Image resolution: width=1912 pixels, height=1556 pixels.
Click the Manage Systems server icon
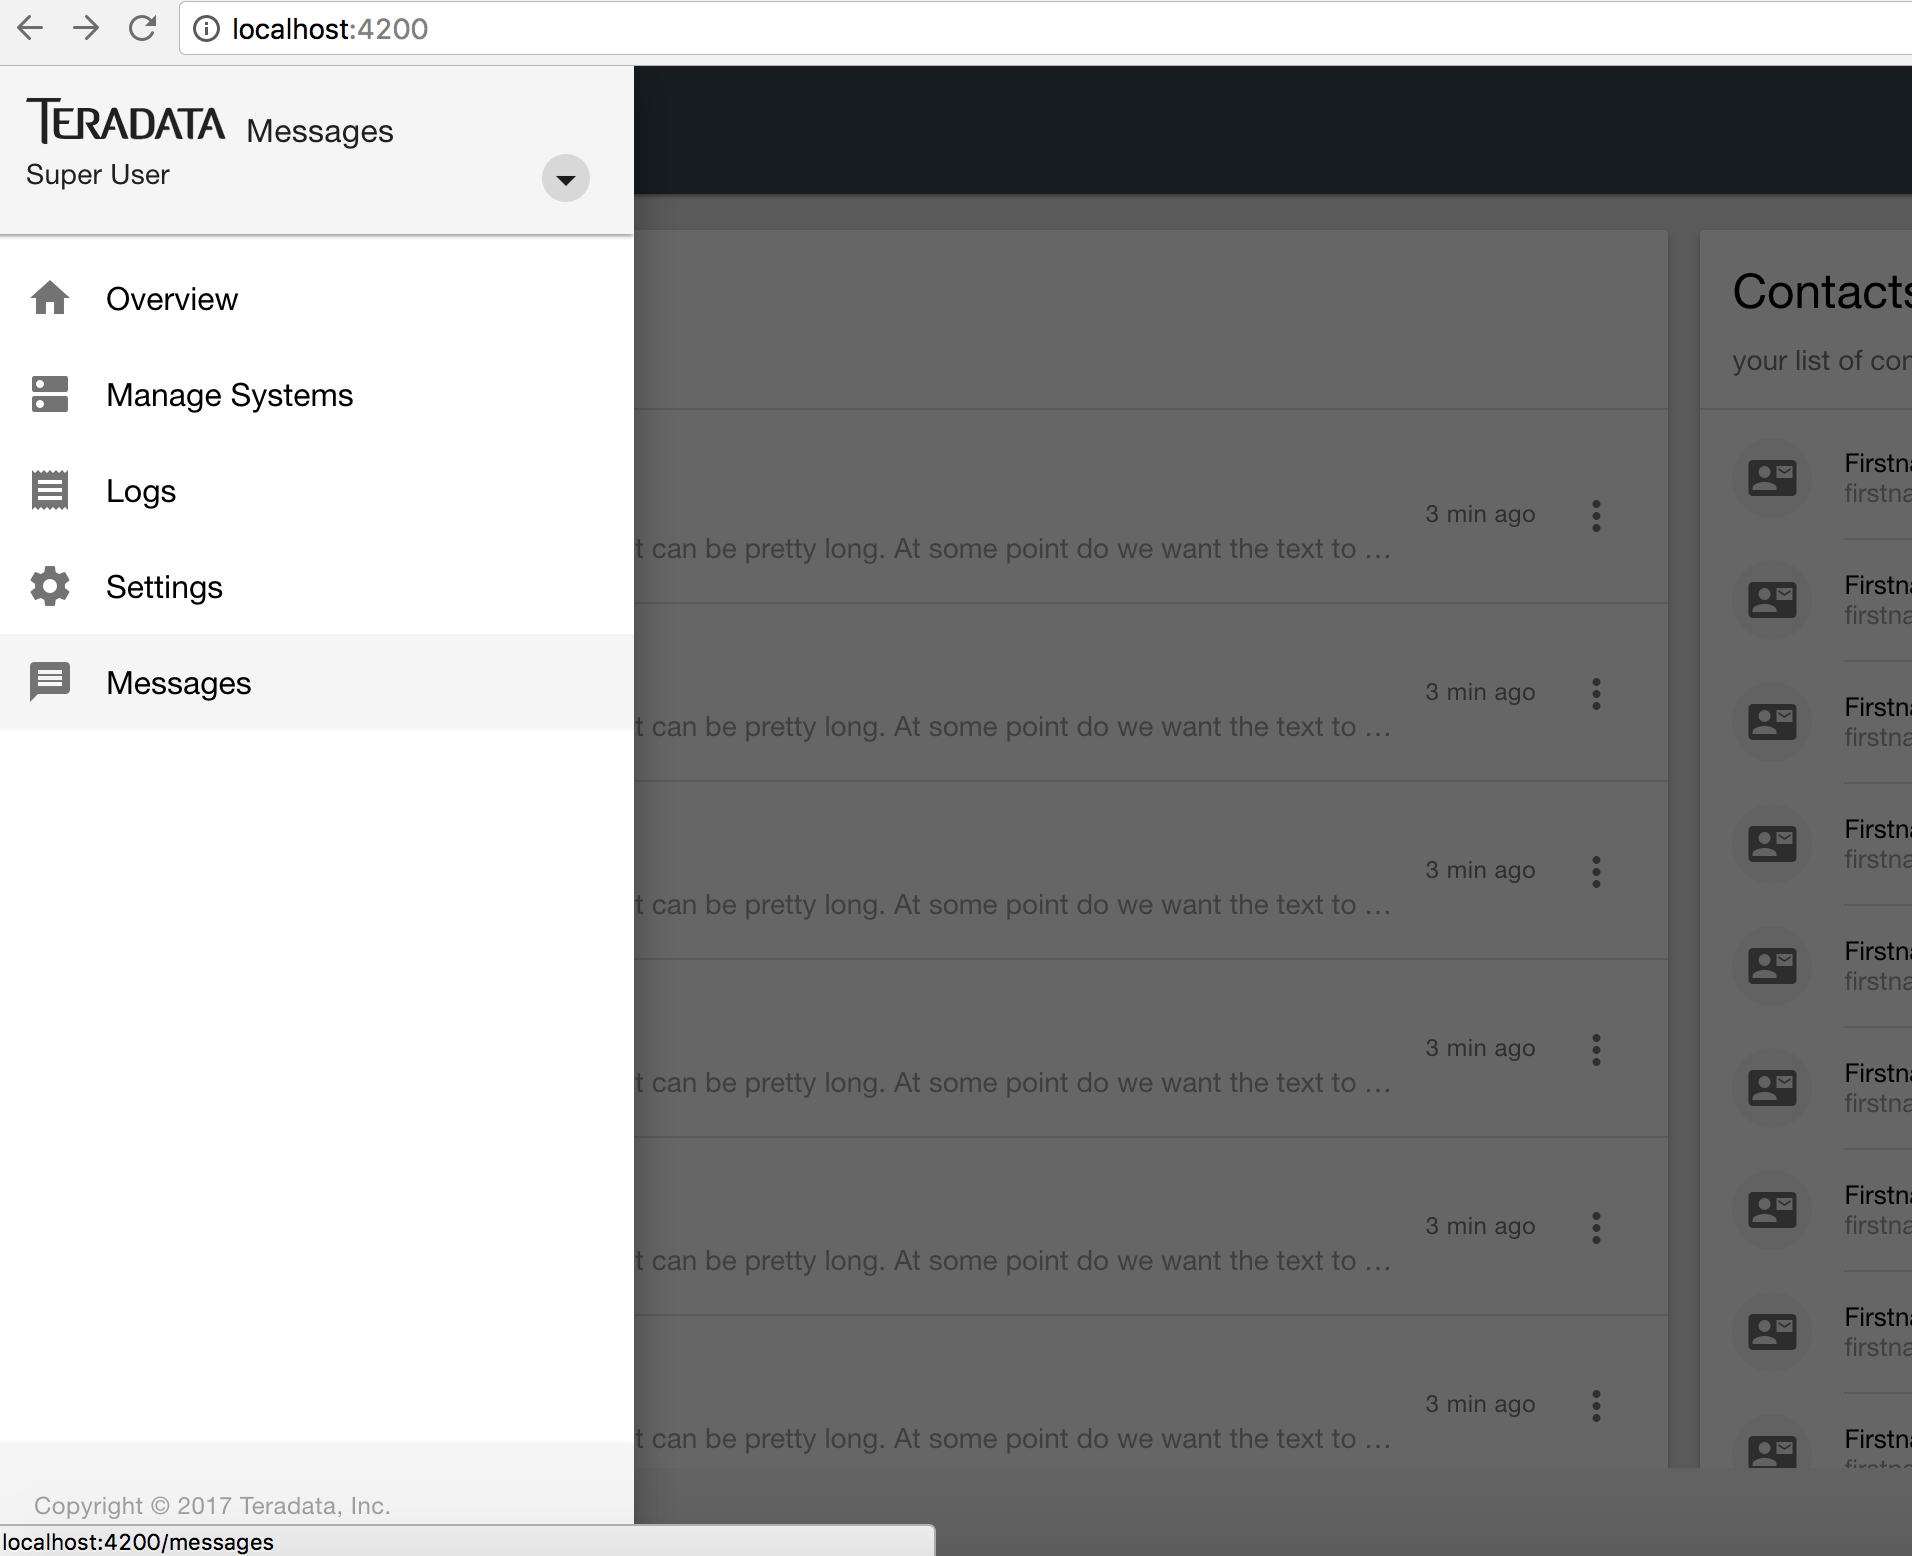pyautogui.click(x=50, y=394)
